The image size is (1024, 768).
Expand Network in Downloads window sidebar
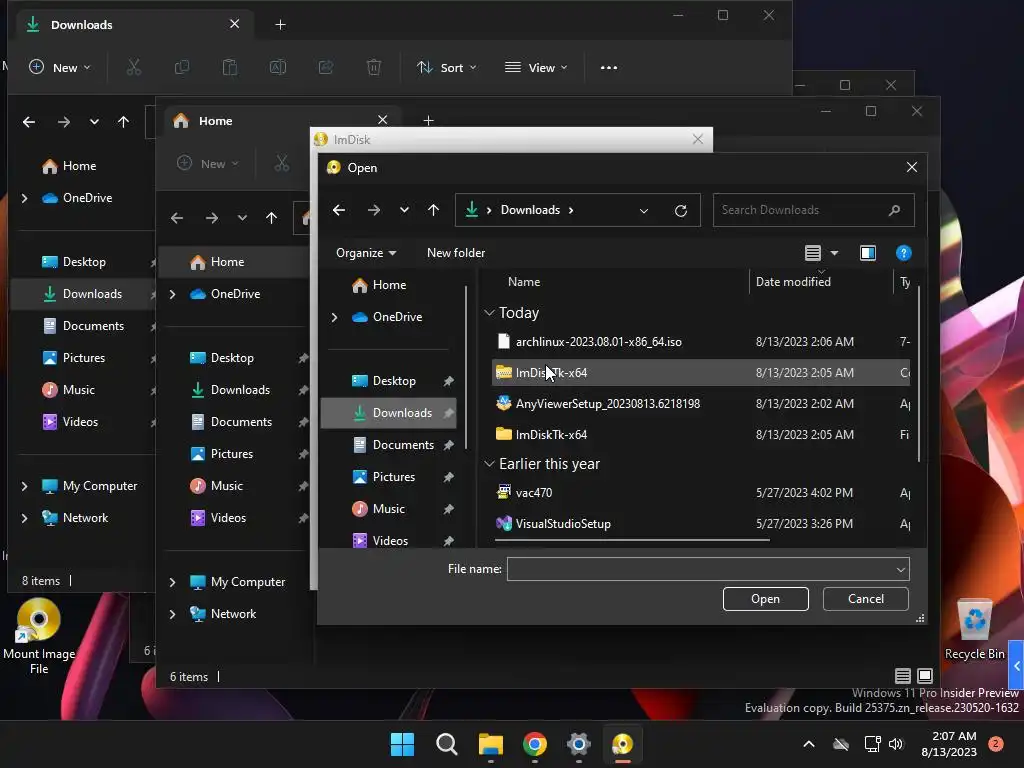(x=24, y=519)
